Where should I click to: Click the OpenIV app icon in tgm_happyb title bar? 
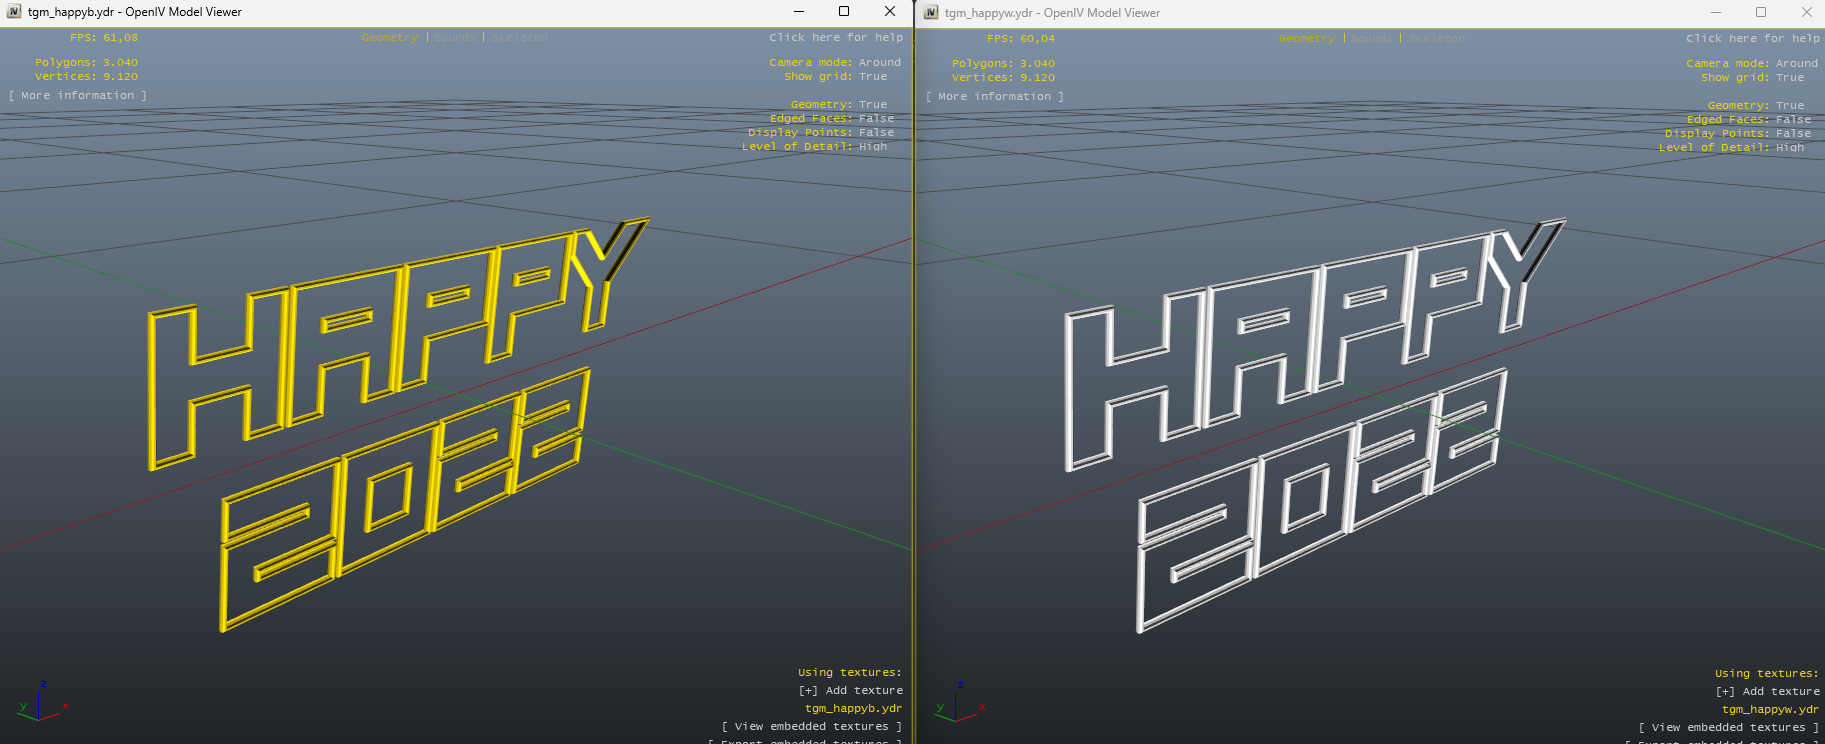pyautogui.click(x=14, y=12)
